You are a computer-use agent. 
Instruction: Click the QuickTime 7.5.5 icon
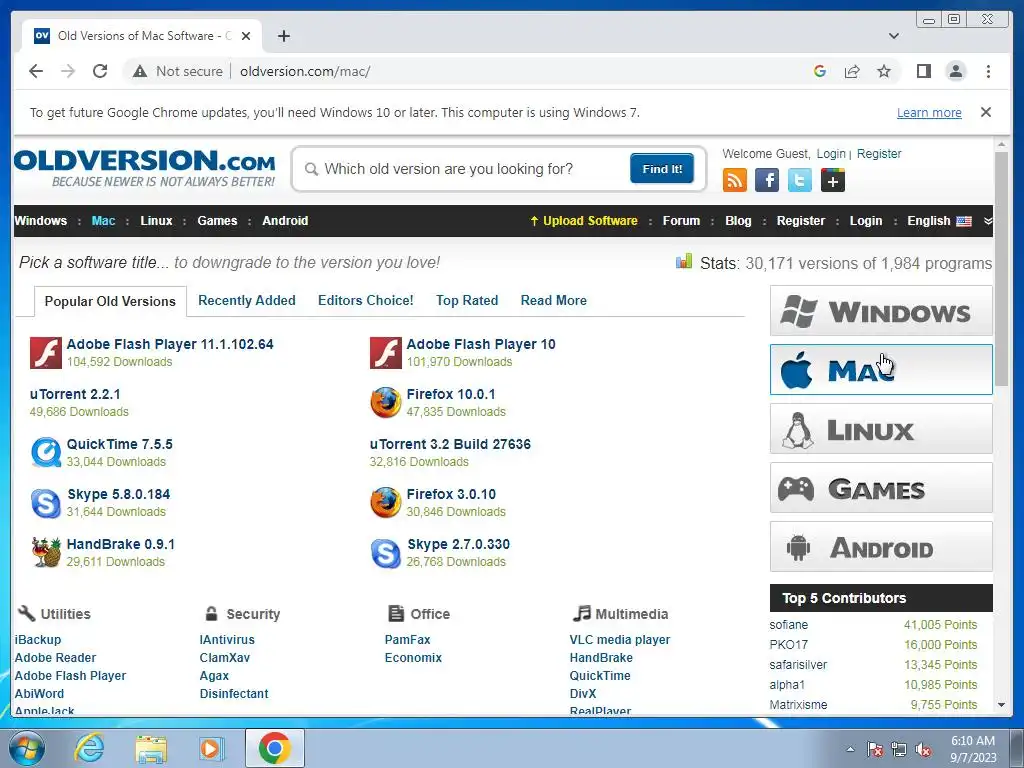point(46,453)
